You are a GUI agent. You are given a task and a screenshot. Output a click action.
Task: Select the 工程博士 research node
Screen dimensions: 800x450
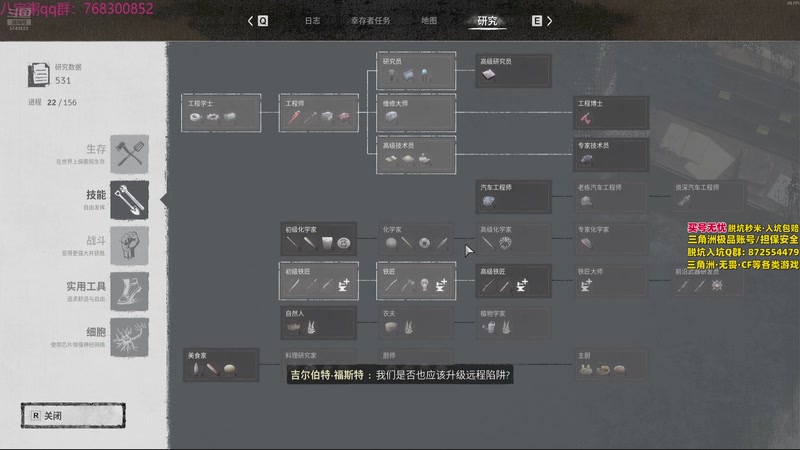(611, 113)
